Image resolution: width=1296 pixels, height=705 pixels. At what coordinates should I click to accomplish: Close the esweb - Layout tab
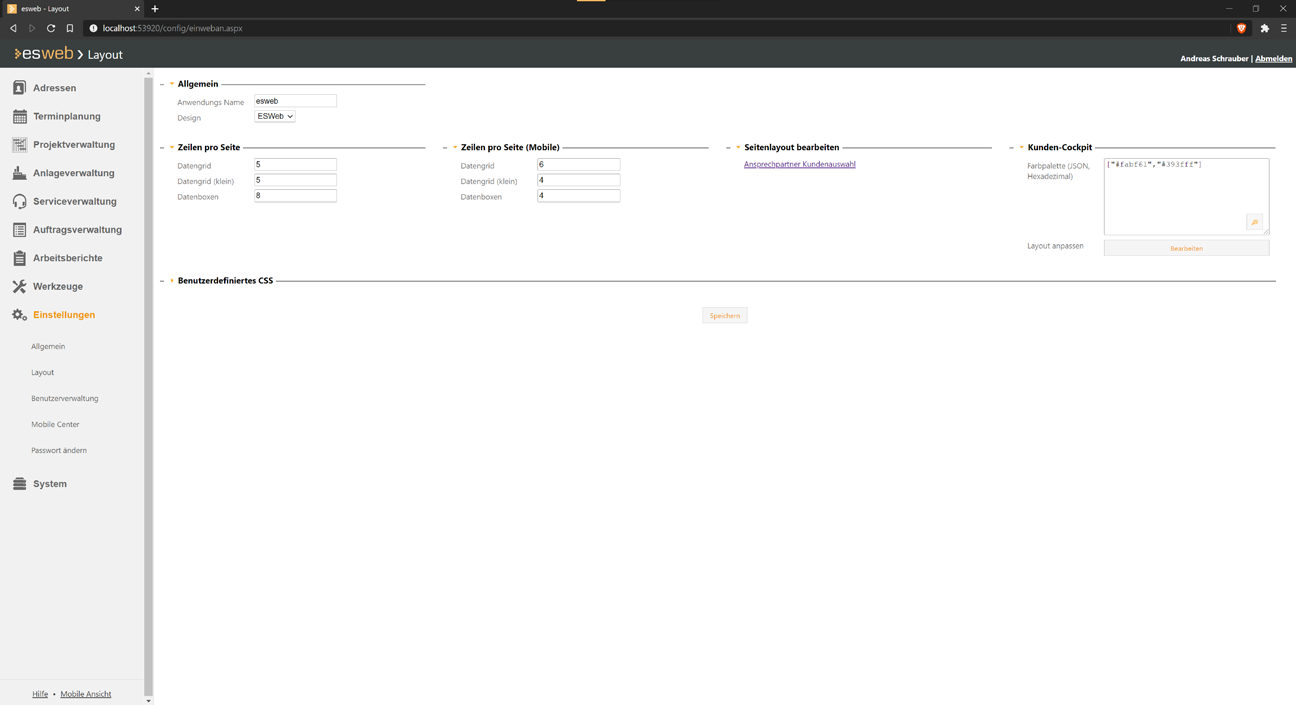click(137, 9)
